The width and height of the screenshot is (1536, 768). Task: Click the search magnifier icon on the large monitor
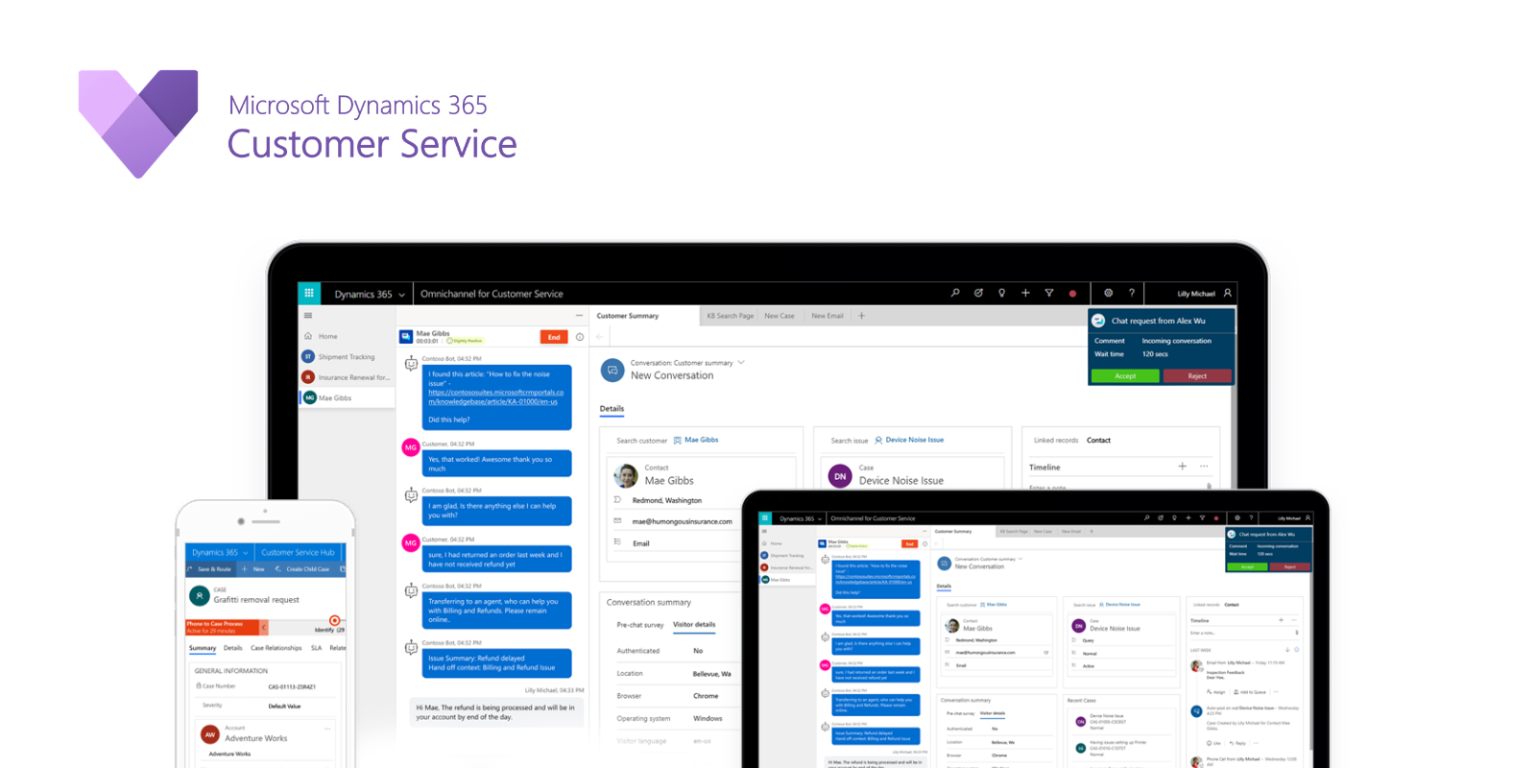(955, 294)
